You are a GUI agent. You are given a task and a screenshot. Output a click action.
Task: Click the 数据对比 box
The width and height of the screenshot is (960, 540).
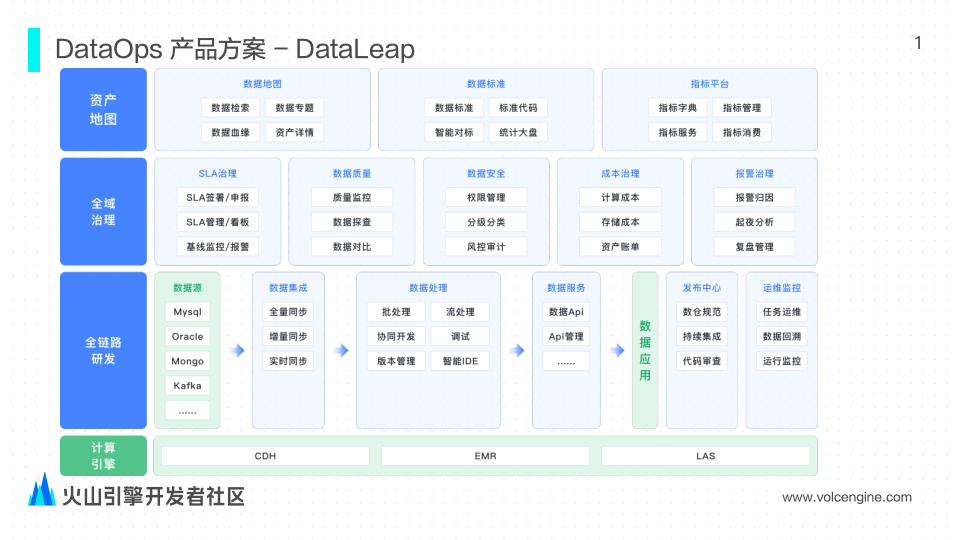tap(352, 247)
